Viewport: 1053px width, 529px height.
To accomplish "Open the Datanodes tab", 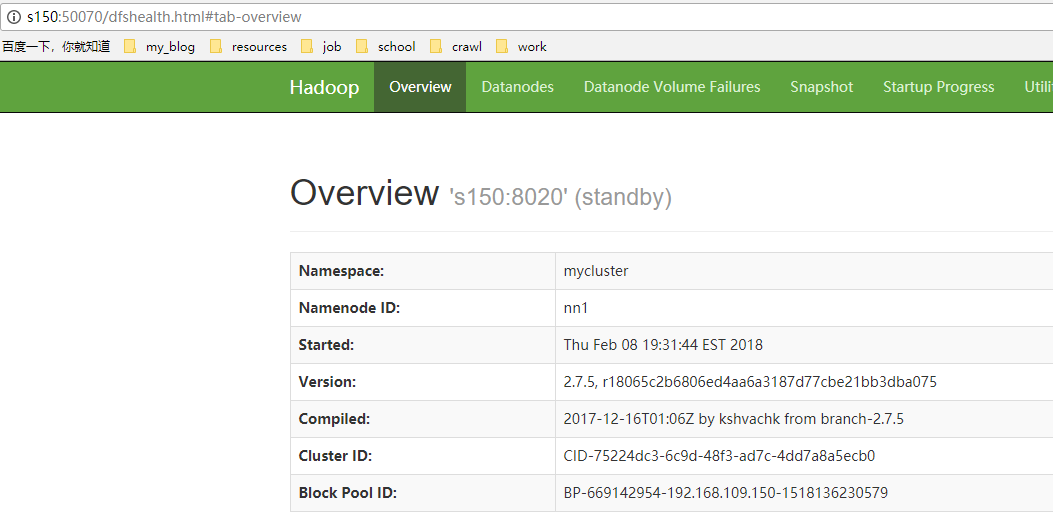I will (x=518, y=87).
